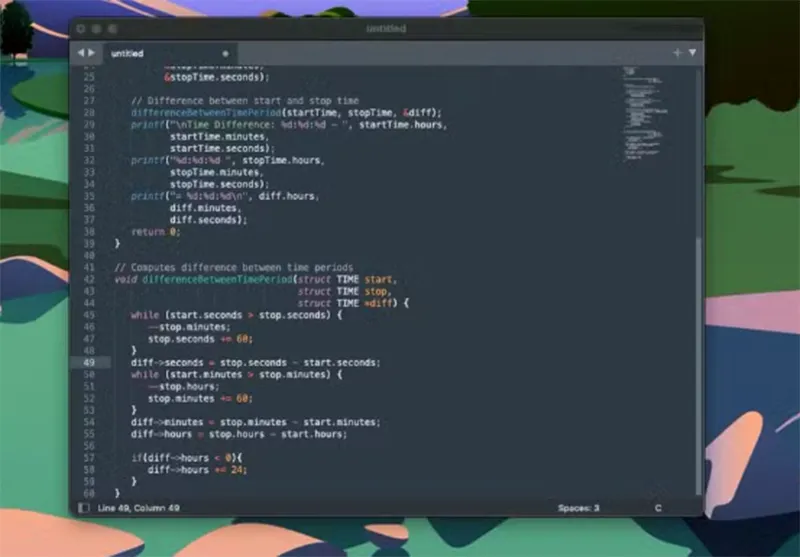Click the next tab right arrow
This screenshot has width=800, height=557.
(92, 52)
